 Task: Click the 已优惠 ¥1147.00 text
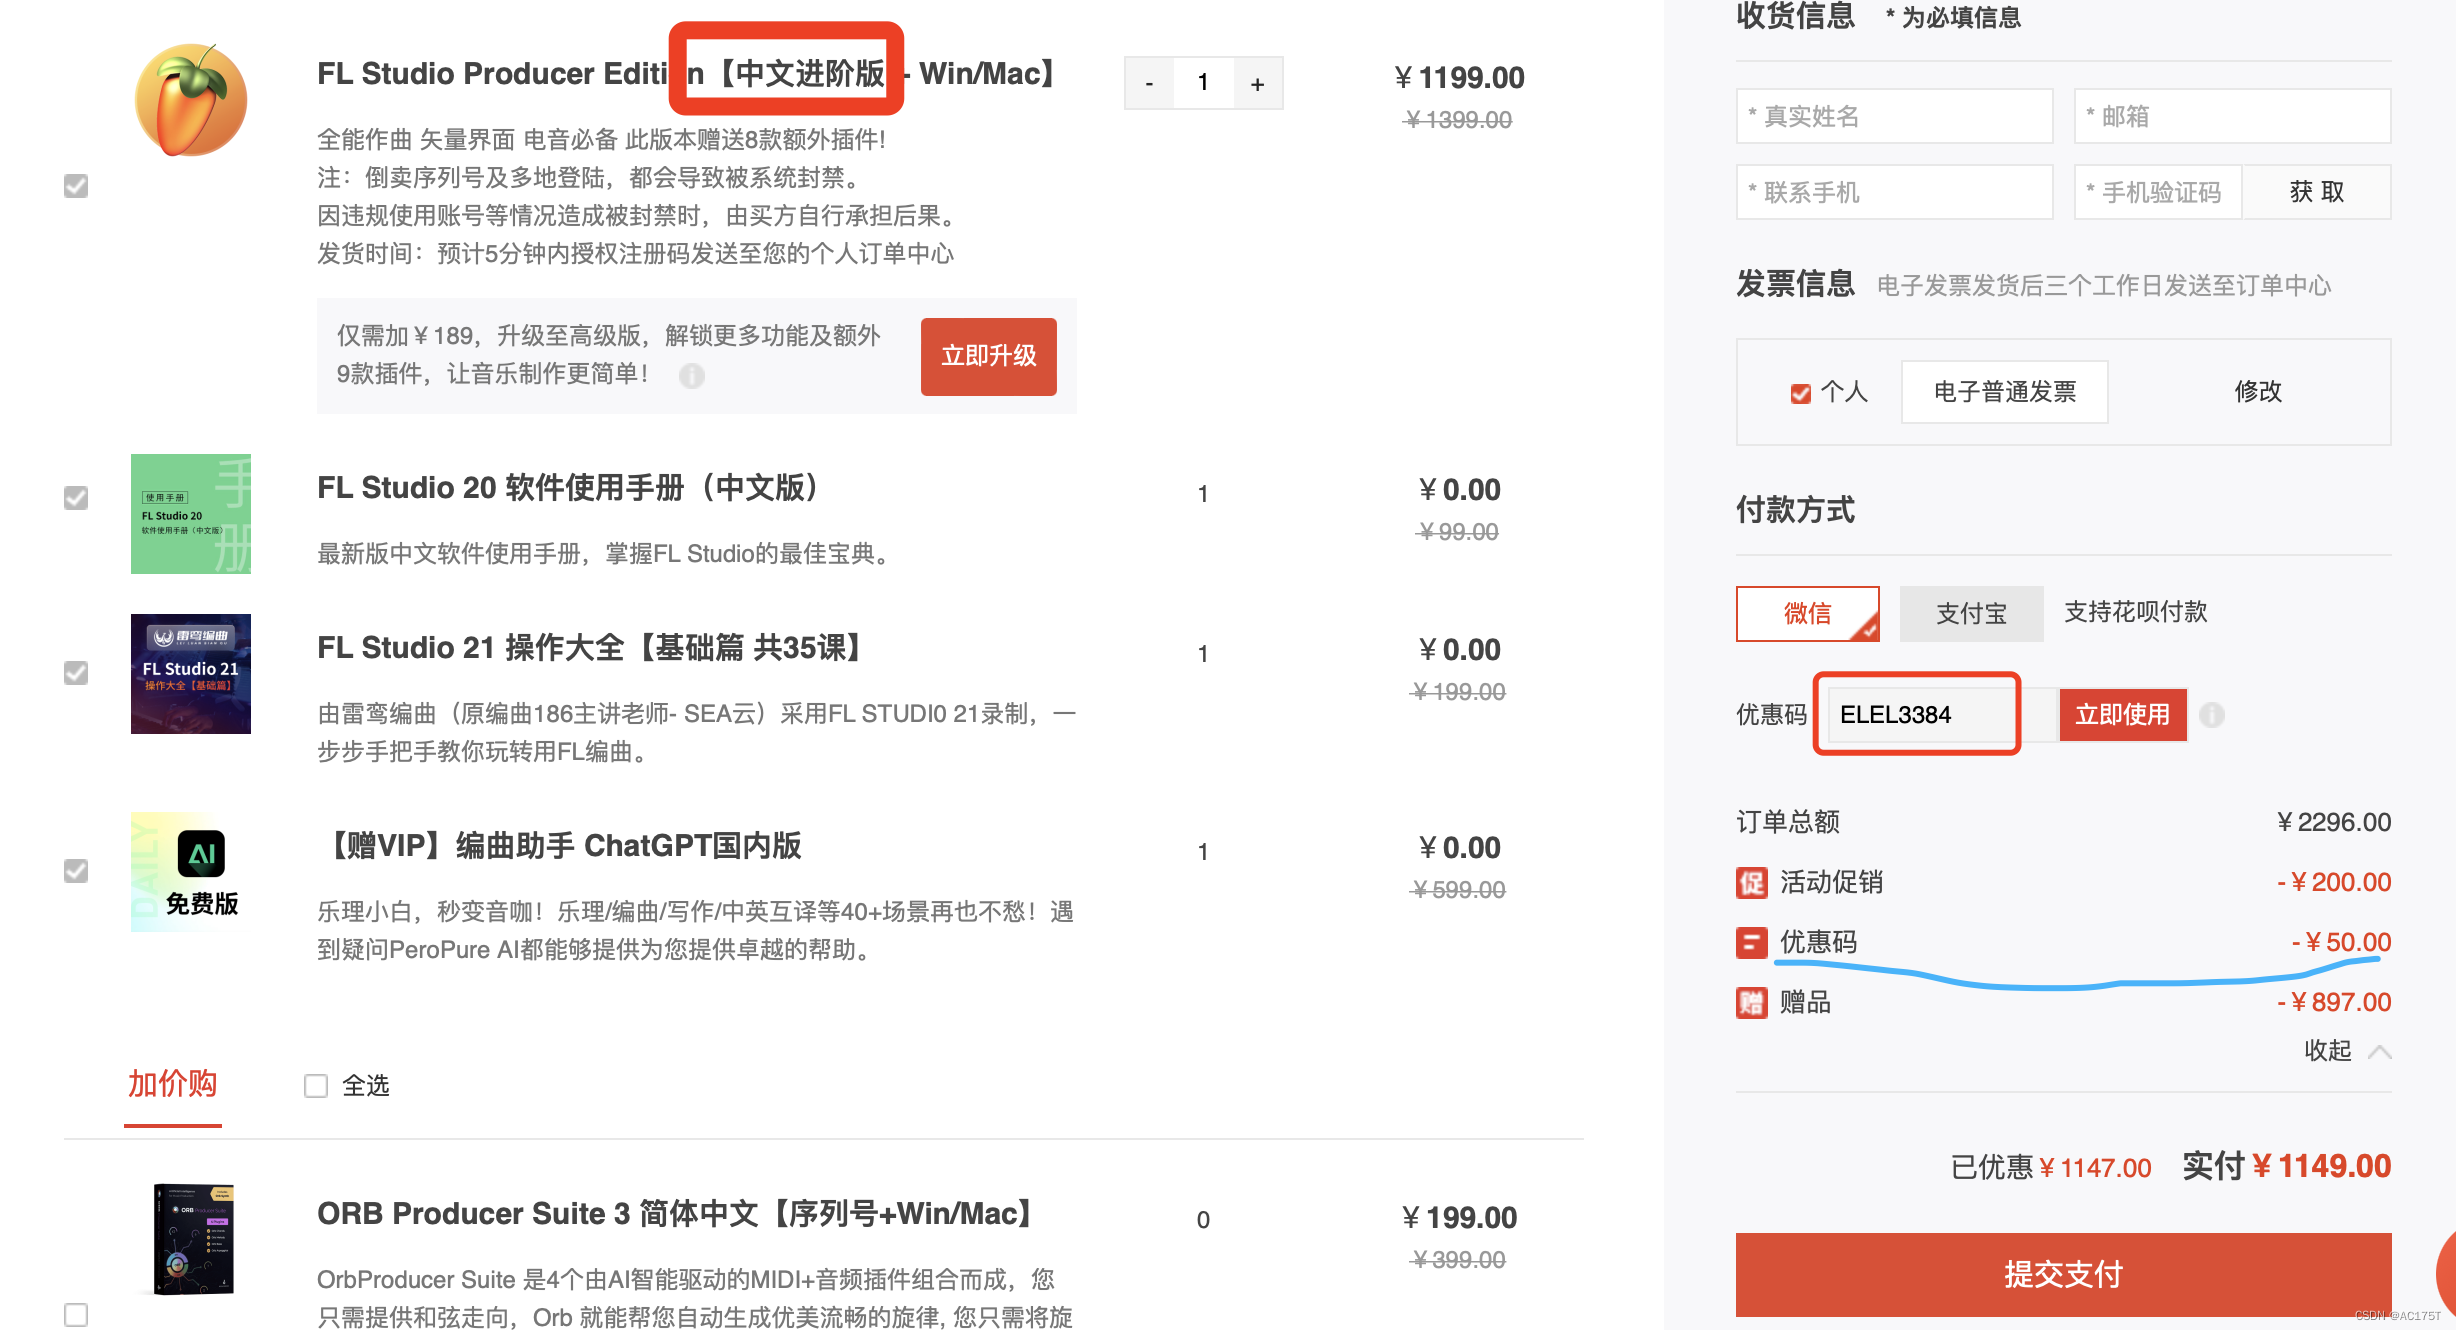(2051, 1167)
